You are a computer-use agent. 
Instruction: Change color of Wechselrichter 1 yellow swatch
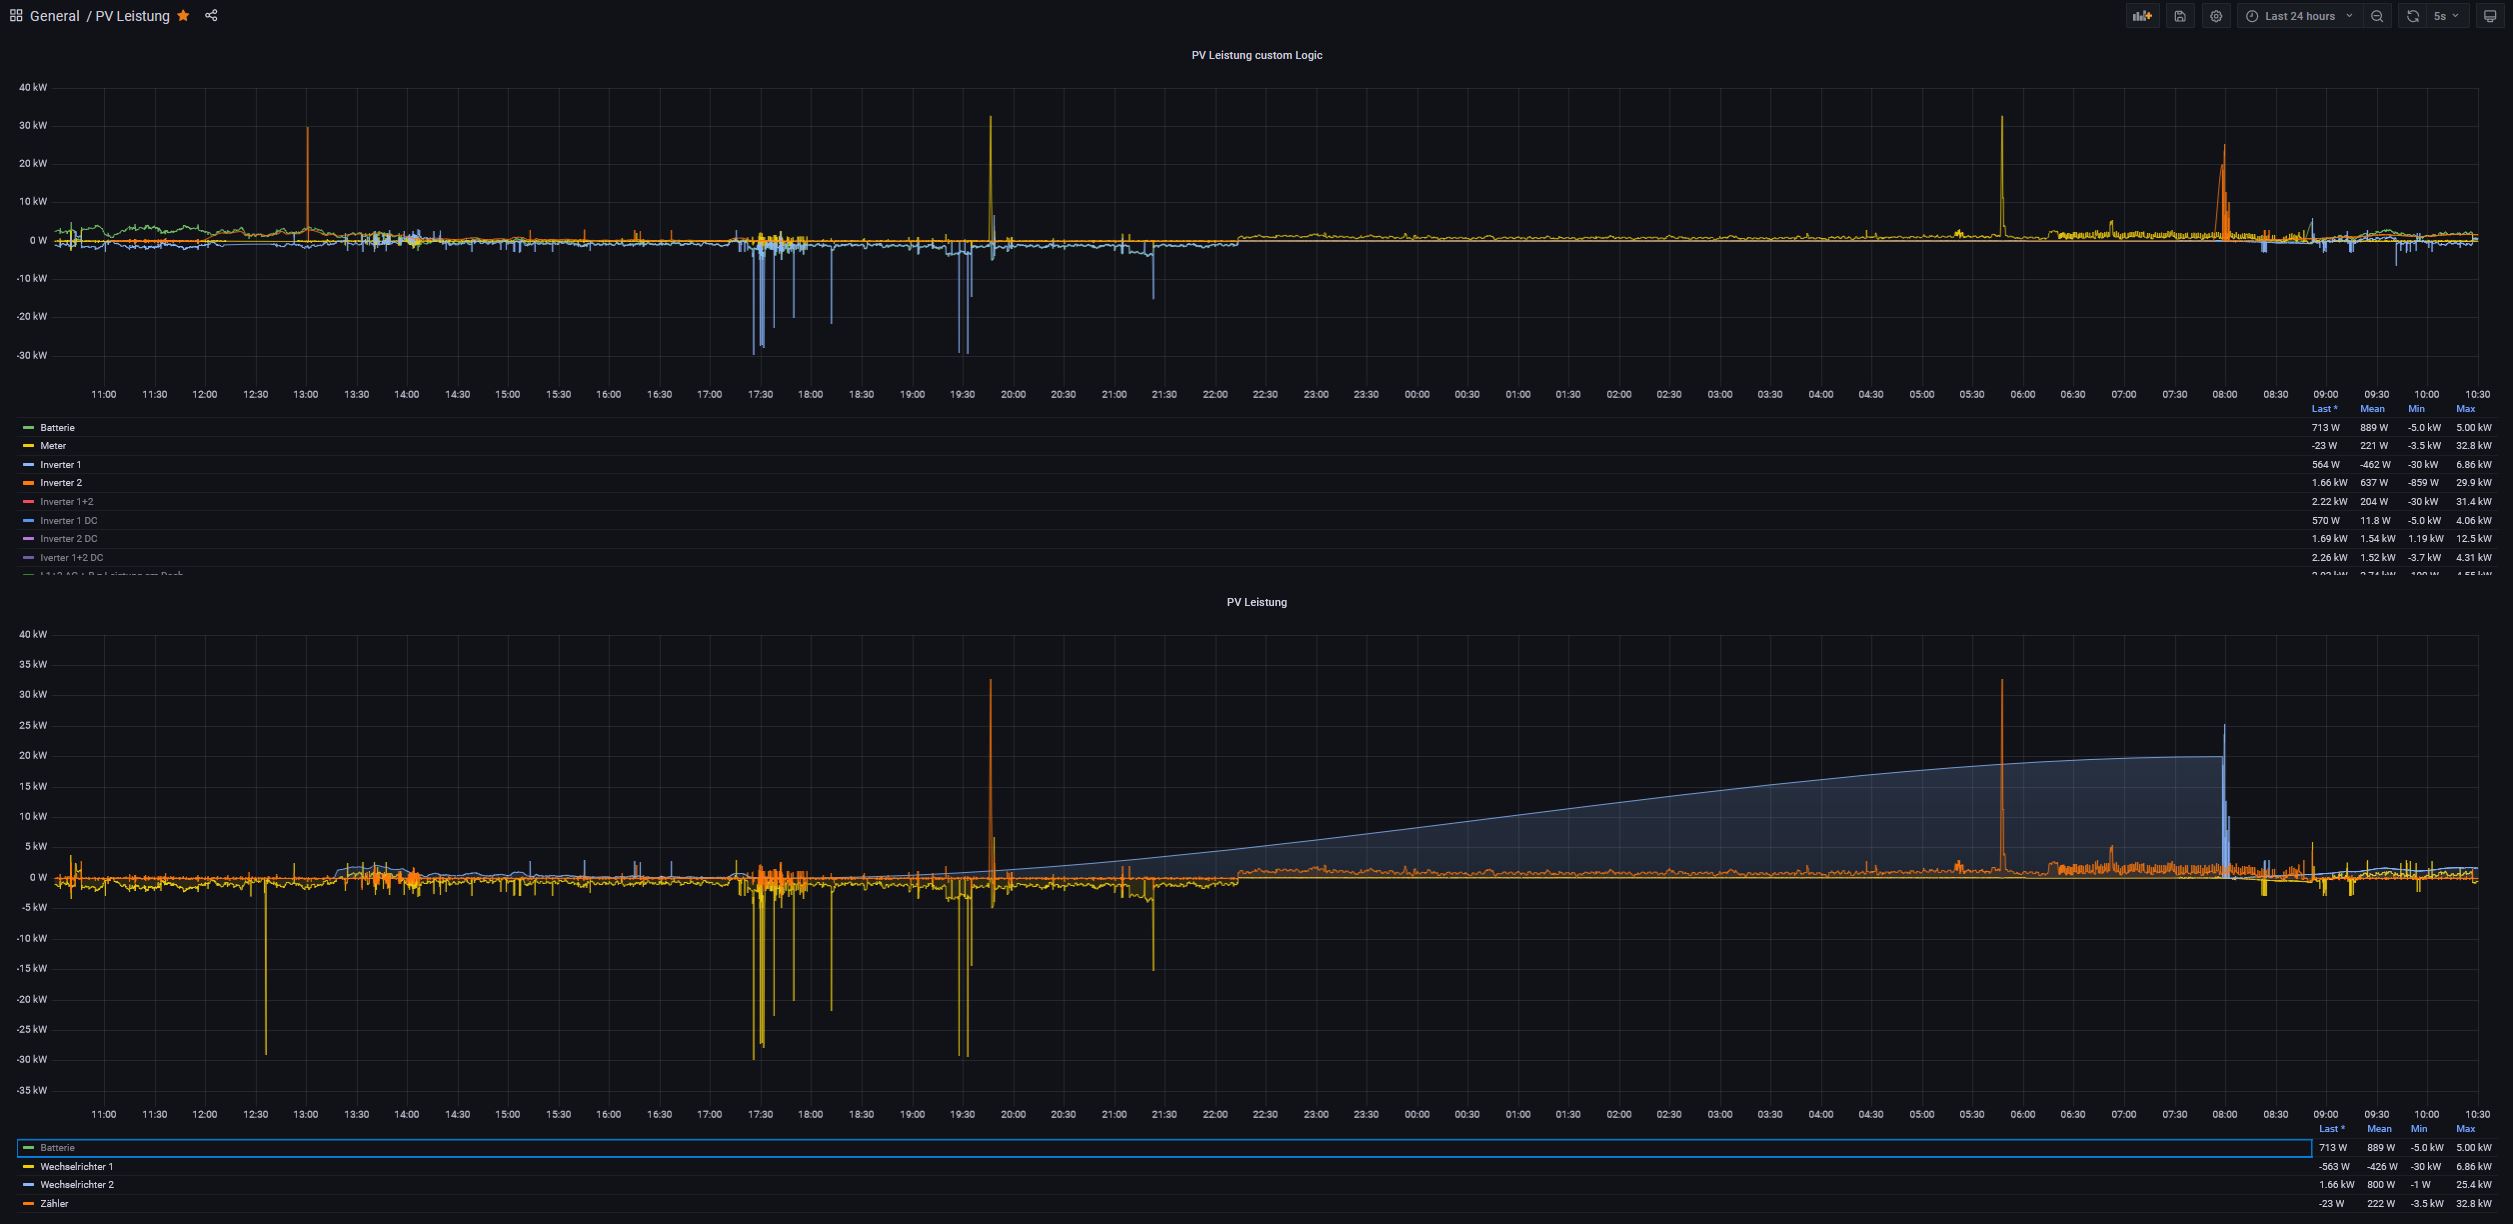tap(28, 1167)
